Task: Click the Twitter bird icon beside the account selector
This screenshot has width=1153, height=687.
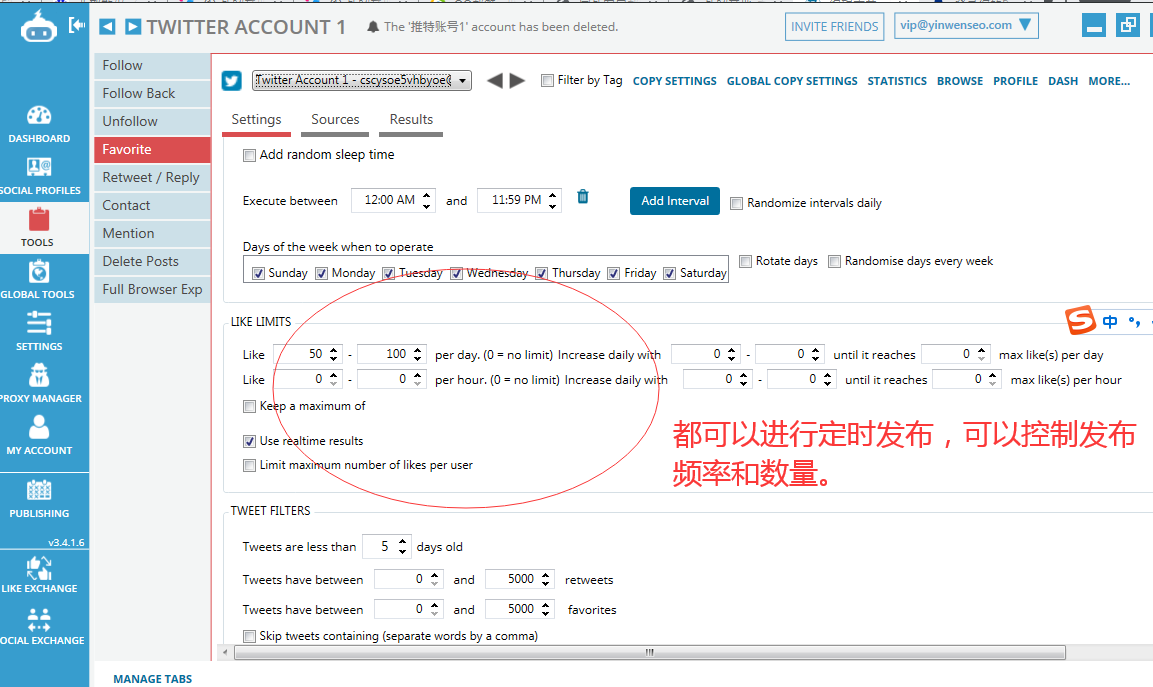Action: click(x=231, y=81)
